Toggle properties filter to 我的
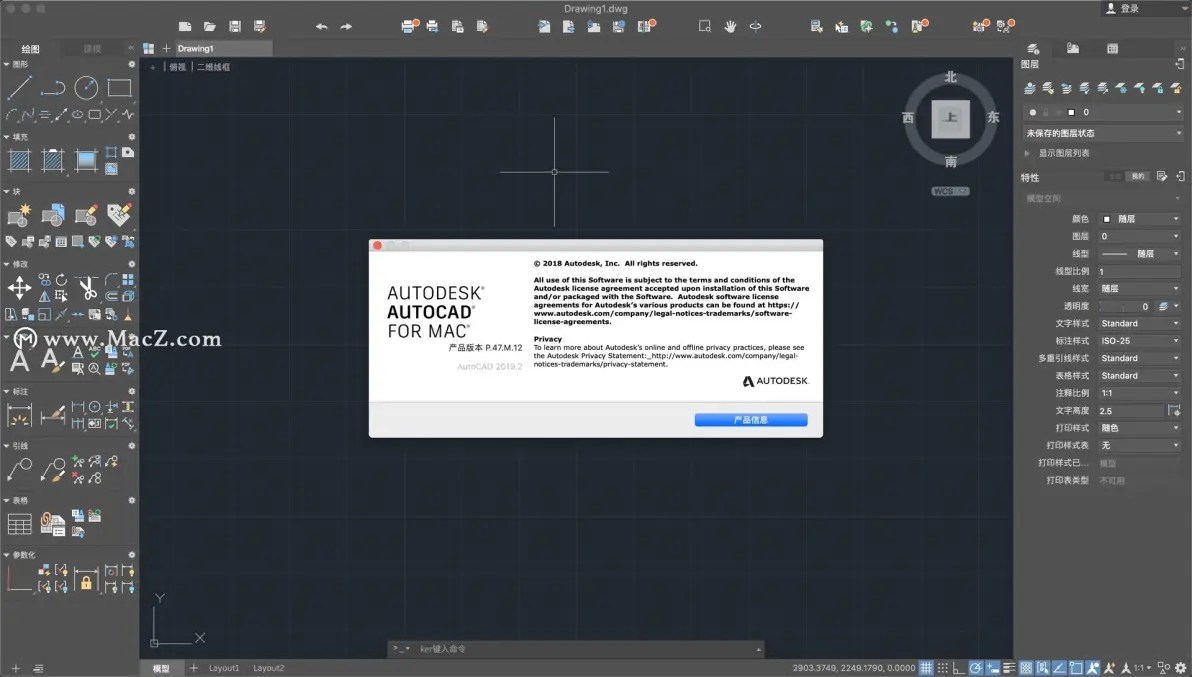Image resolution: width=1192 pixels, height=677 pixels. 1137,176
